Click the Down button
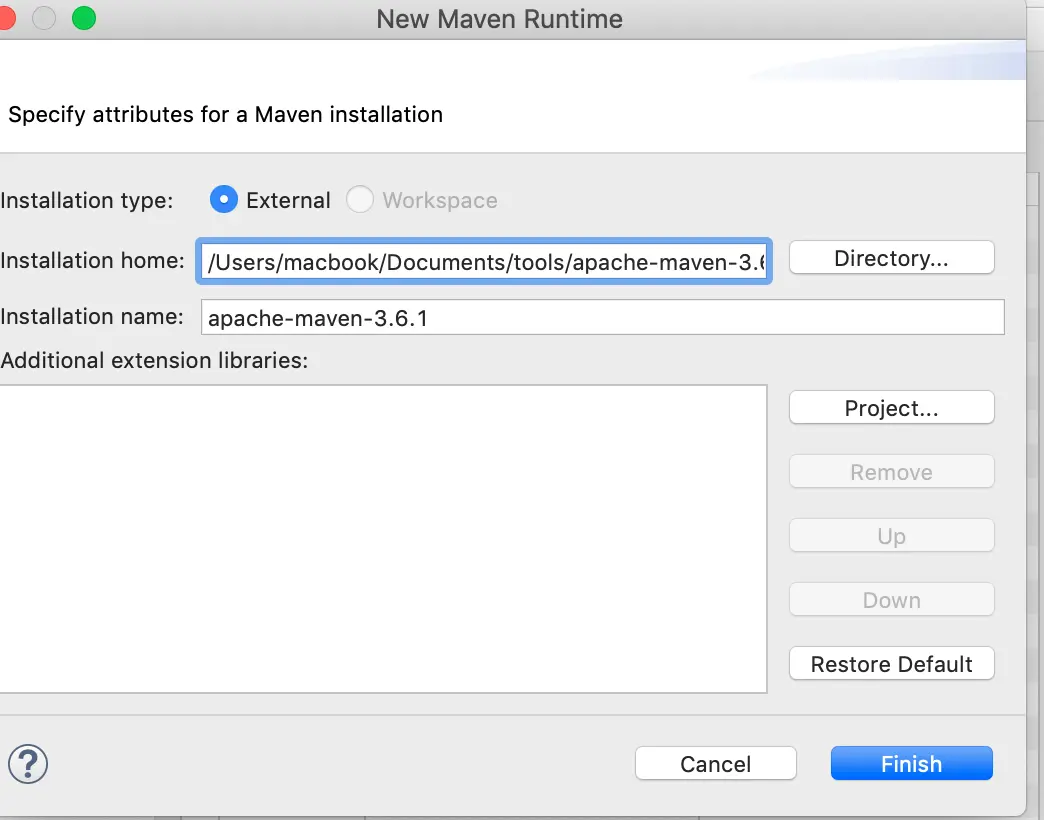This screenshot has height=820, width=1044. (x=892, y=600)
